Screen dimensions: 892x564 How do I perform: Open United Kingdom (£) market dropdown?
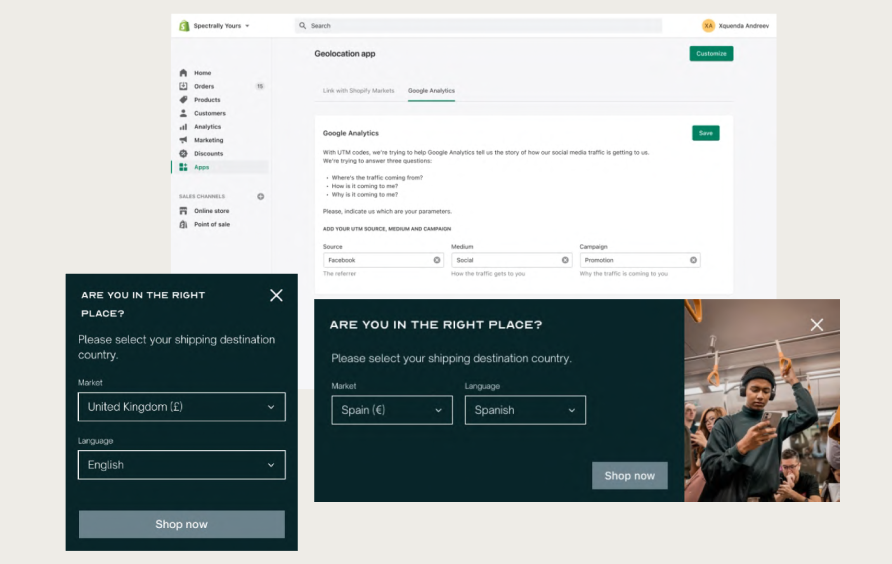[181, 407]
